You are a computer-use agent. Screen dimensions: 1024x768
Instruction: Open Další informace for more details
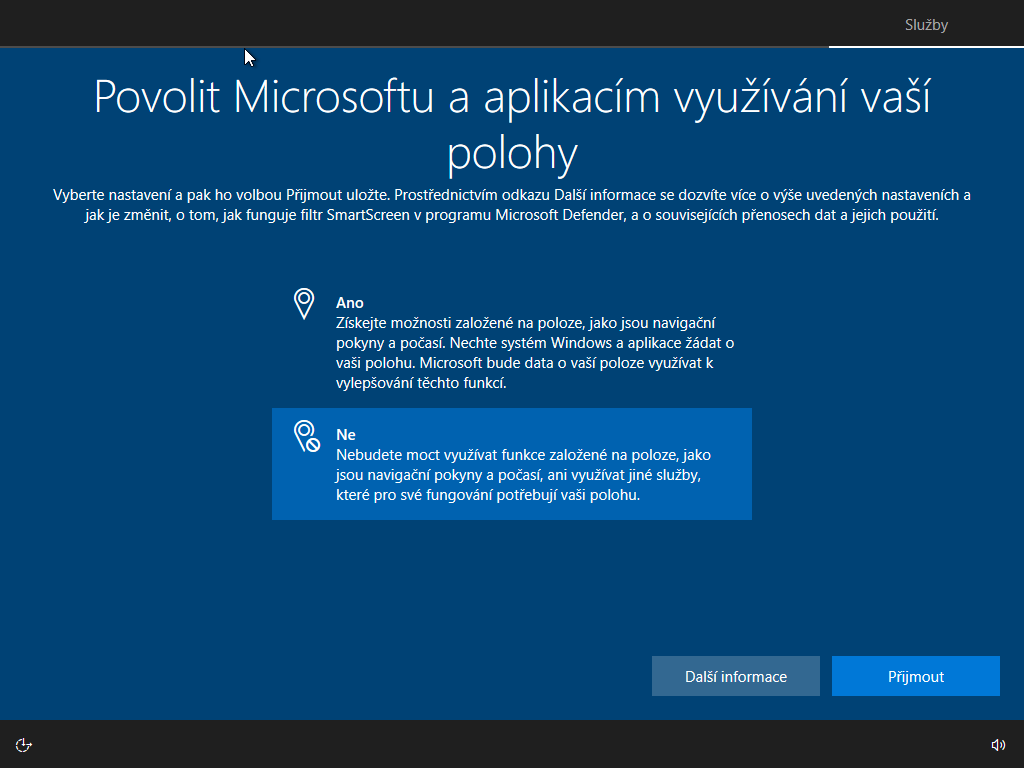pyautogui.click(x=736, y=677)
